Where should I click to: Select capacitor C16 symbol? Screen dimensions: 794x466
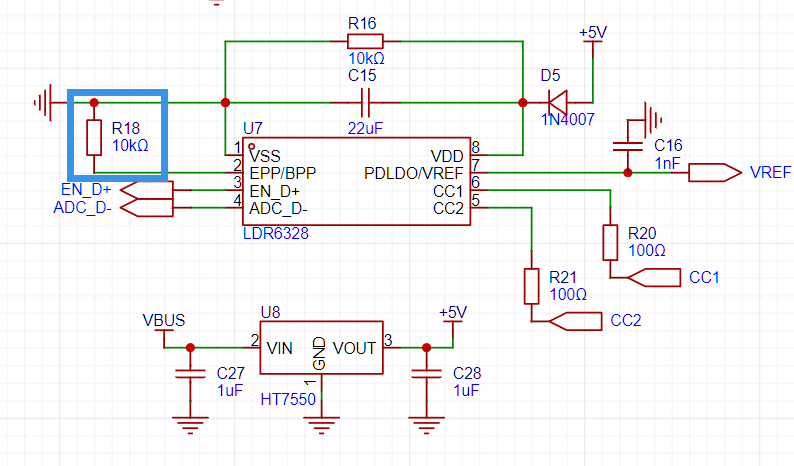tap(627, 146)
